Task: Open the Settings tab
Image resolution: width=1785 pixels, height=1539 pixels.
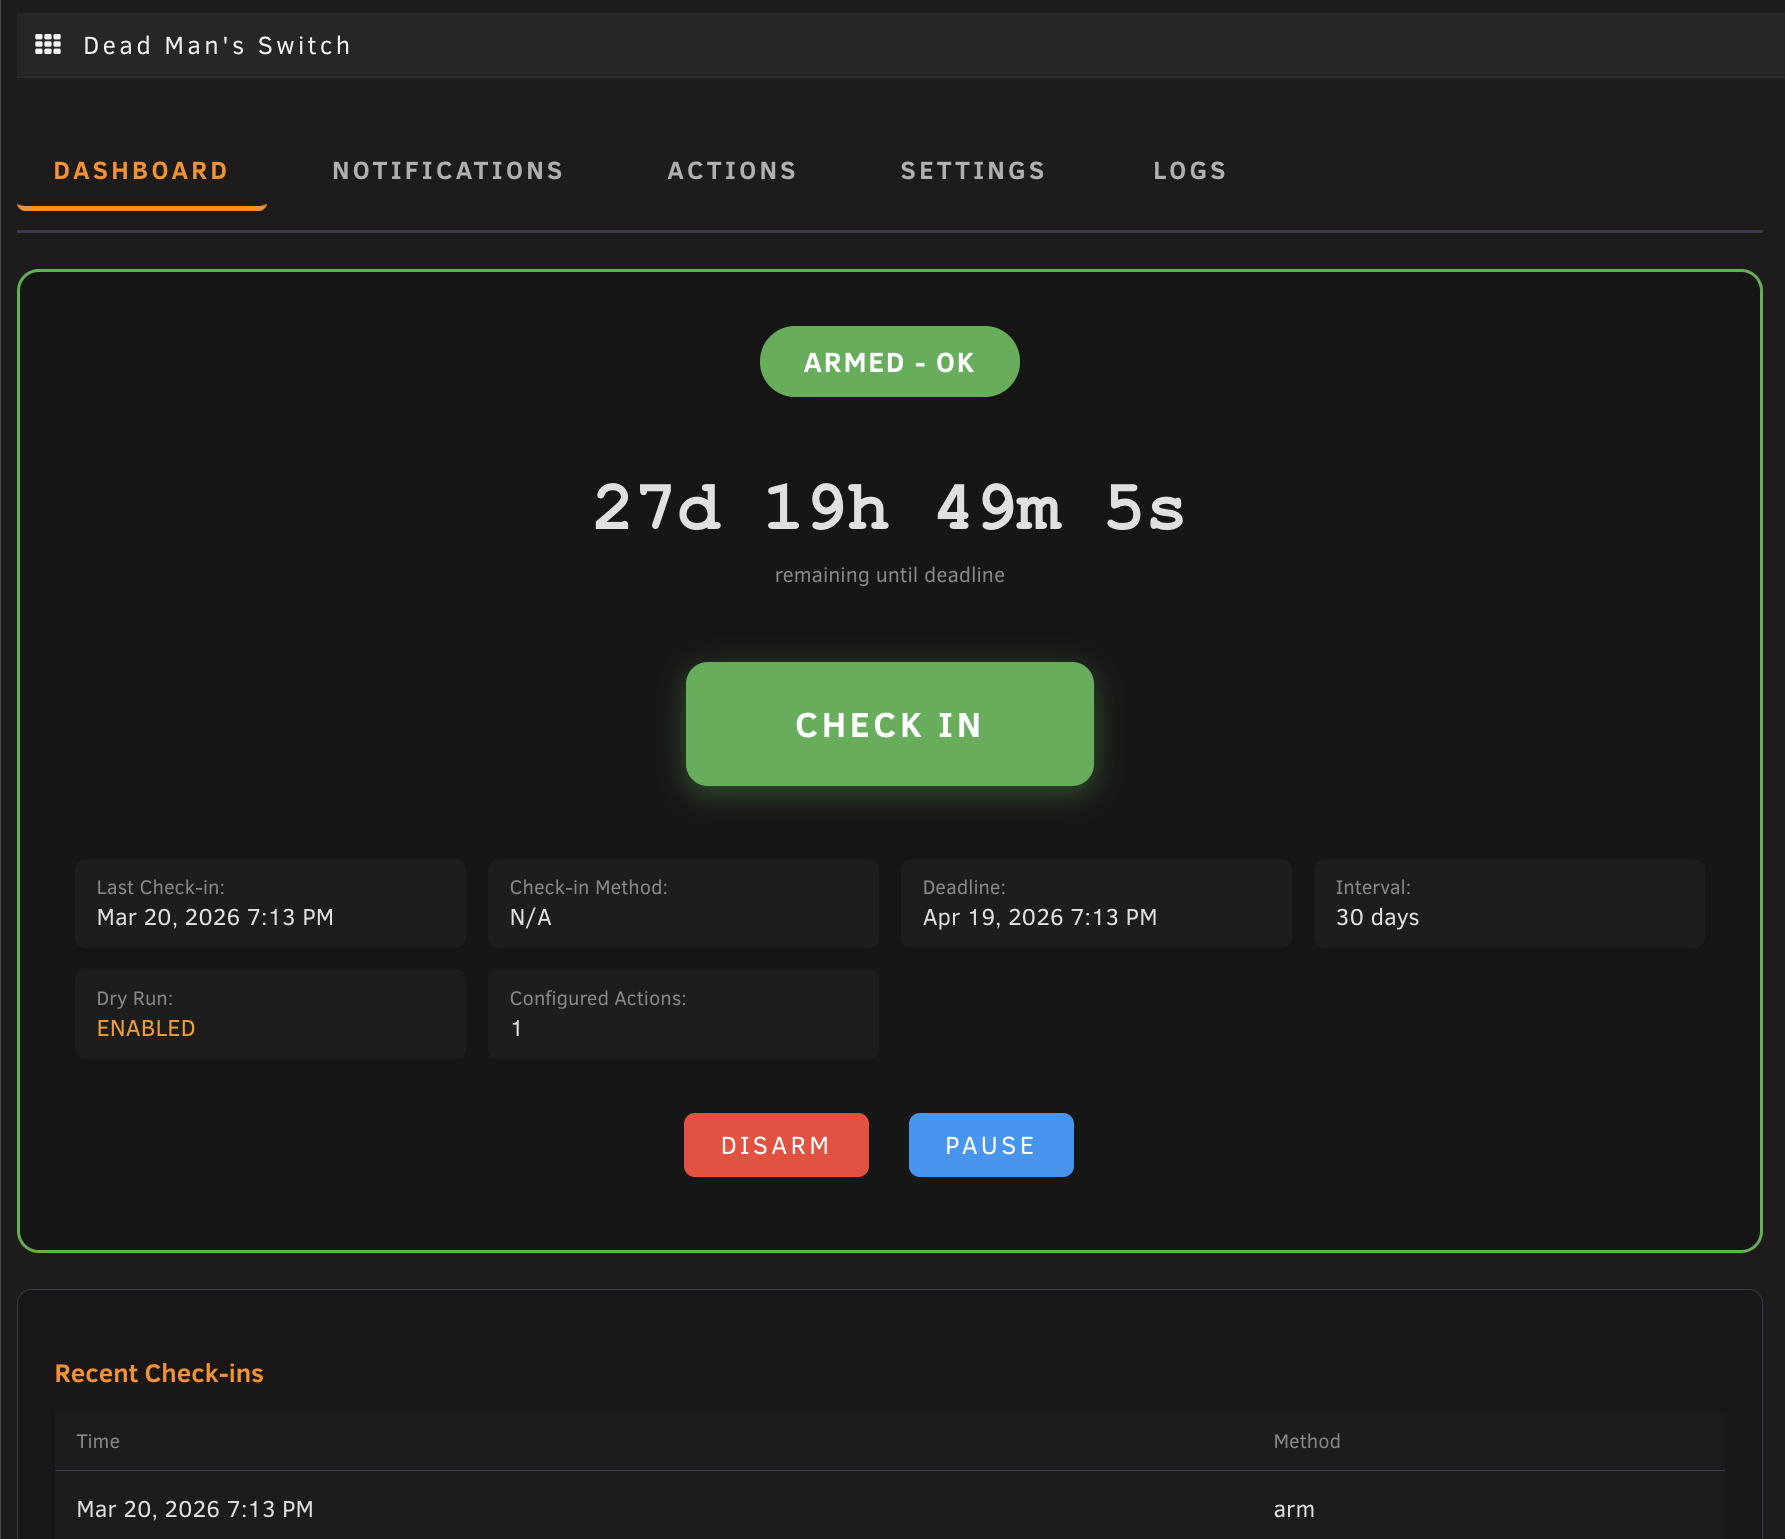Action: (x=973, y=171)
